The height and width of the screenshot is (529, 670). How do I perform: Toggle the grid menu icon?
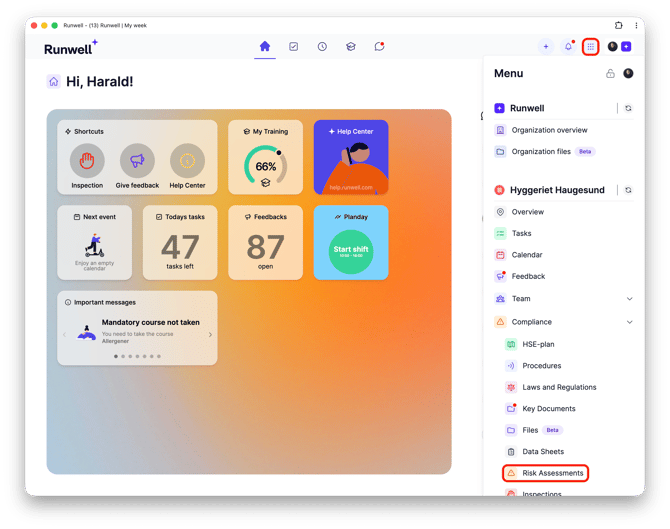(x=591, y=47)
